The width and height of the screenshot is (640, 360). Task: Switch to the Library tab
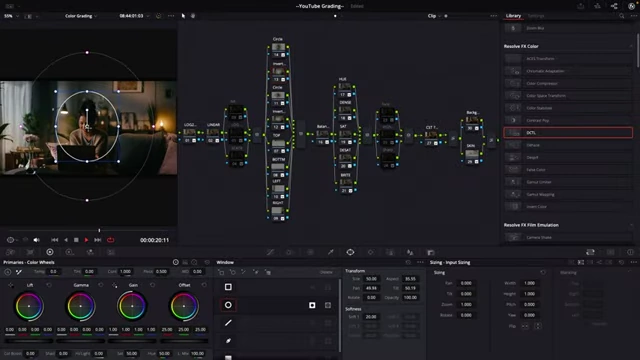(513, 16)
